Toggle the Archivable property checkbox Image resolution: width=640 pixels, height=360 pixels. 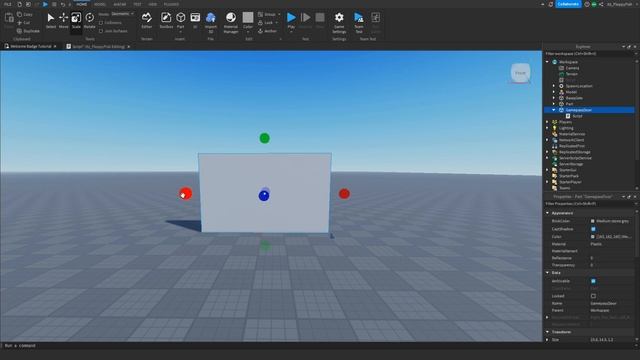point(593,281)
